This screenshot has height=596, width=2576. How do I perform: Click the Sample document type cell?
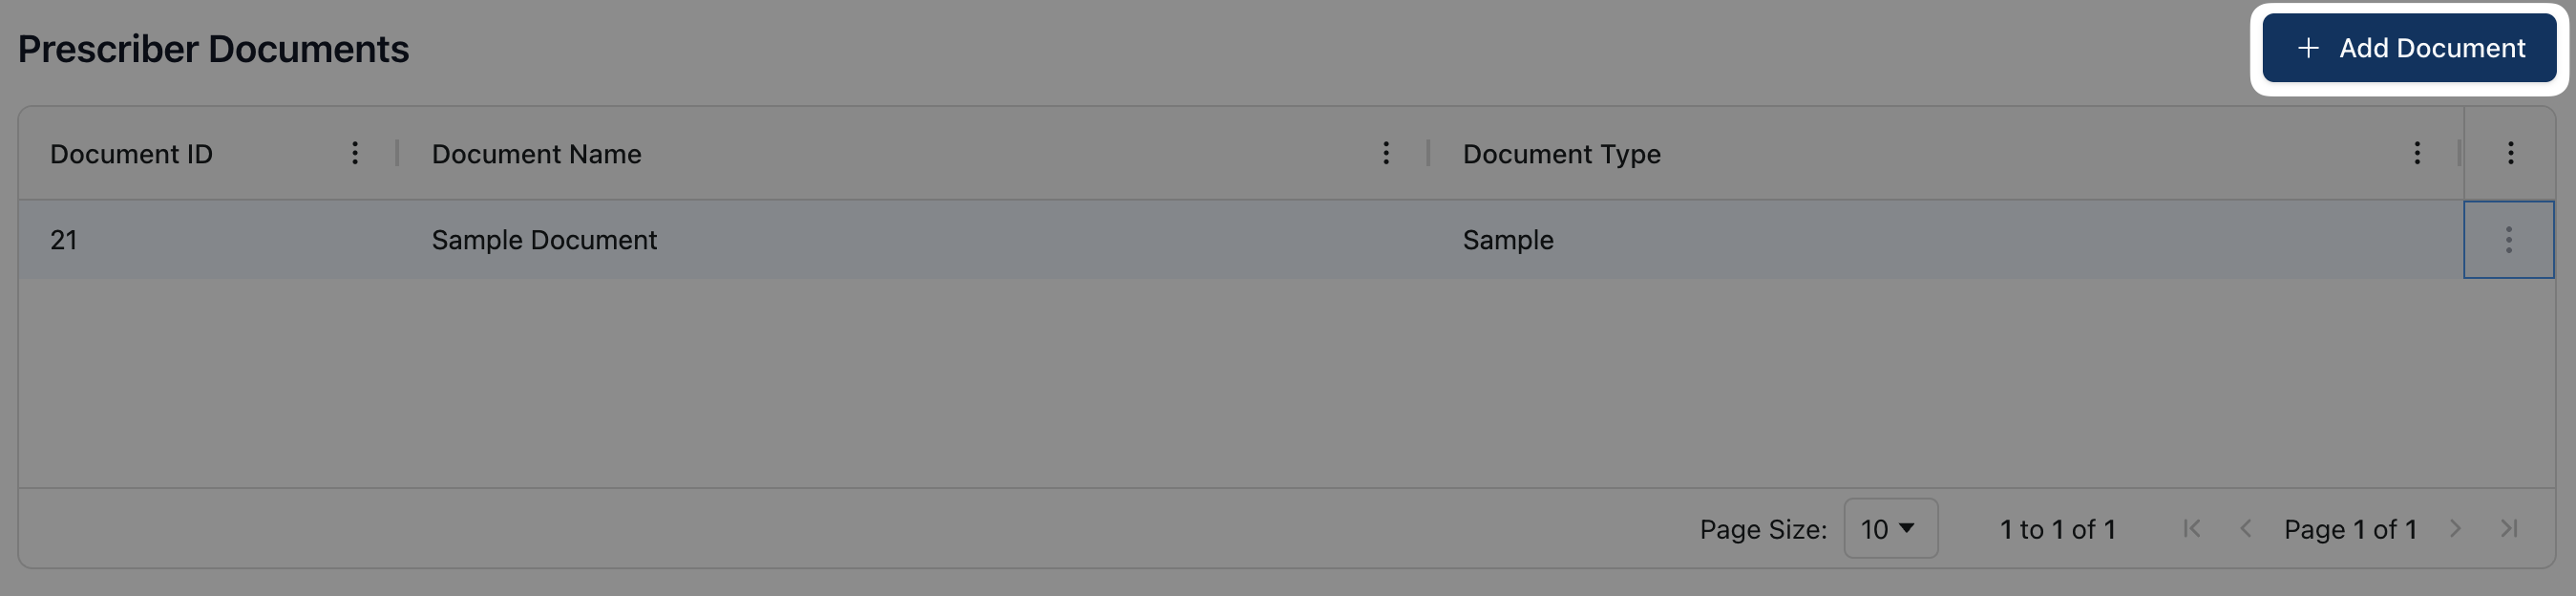click(1507, 240)
